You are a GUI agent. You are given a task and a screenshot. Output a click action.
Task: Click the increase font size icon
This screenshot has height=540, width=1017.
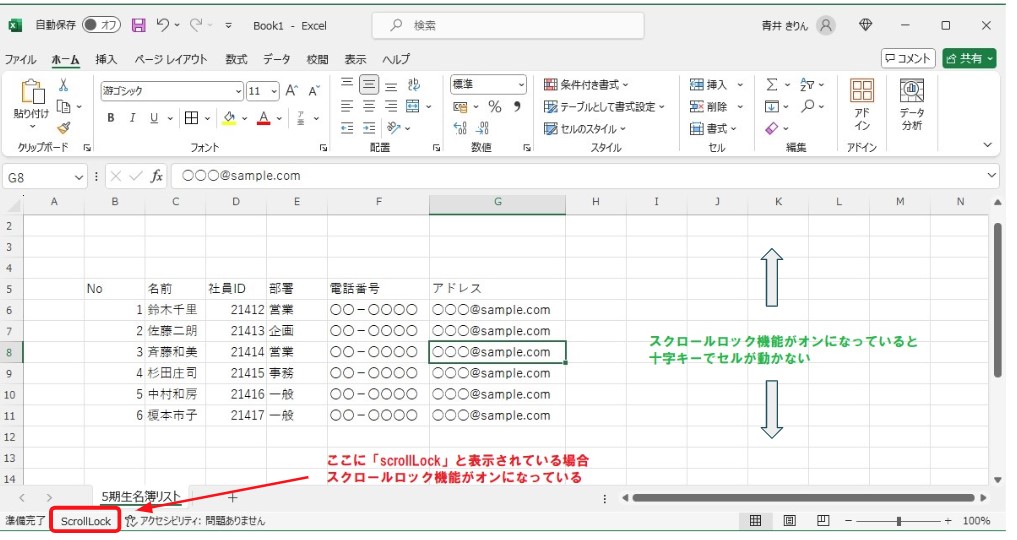pyautogui.click(x=292, y=91)
